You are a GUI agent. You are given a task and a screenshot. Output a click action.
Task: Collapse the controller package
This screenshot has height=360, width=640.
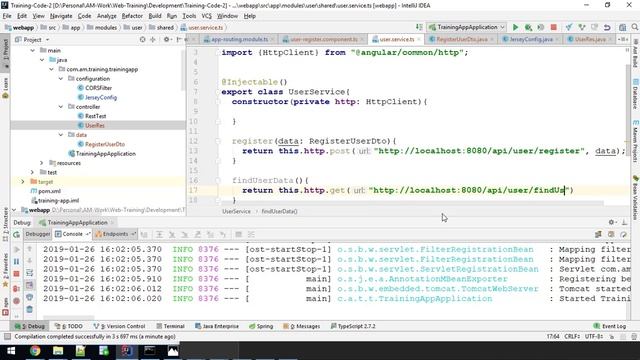tap(61, 107)
